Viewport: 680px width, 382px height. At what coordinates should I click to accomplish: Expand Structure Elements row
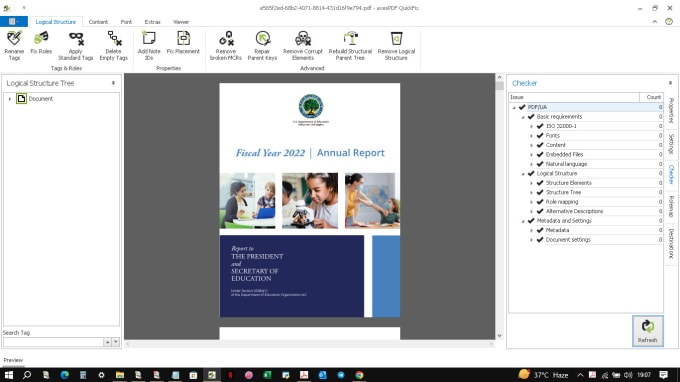531,183
